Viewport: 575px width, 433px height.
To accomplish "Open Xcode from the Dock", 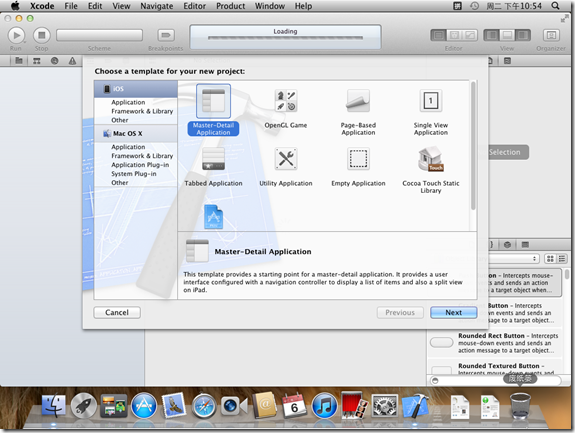I will (415, 406).
